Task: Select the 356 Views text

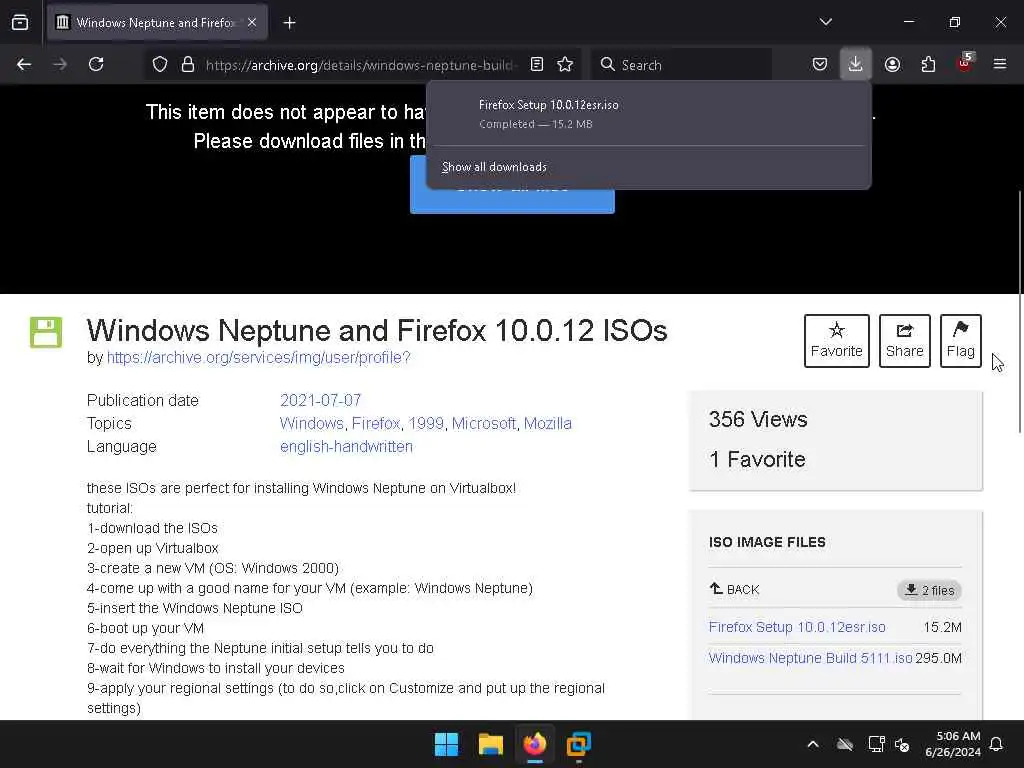Action: 758,419
